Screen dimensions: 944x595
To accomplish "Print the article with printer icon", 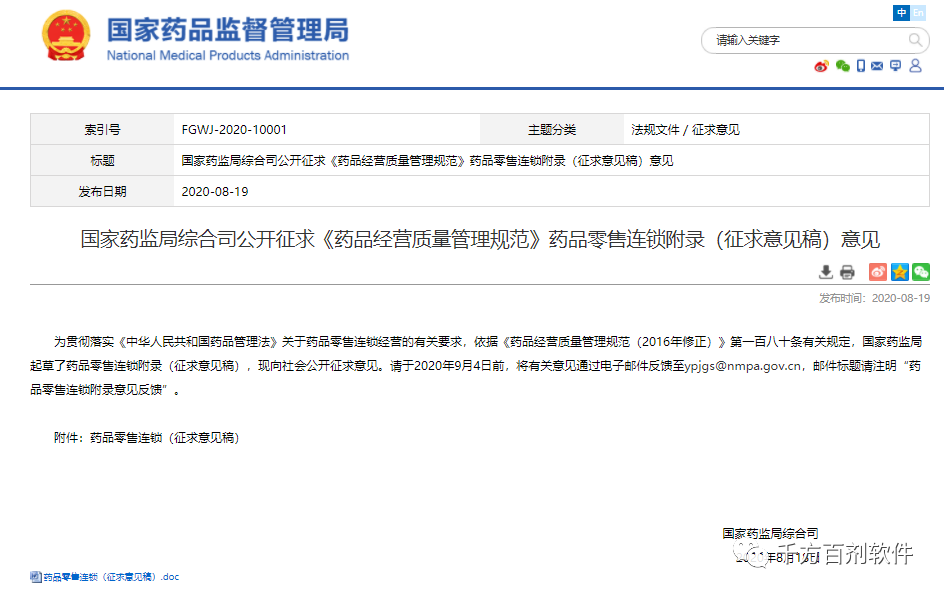I will (x=847, y=272).
